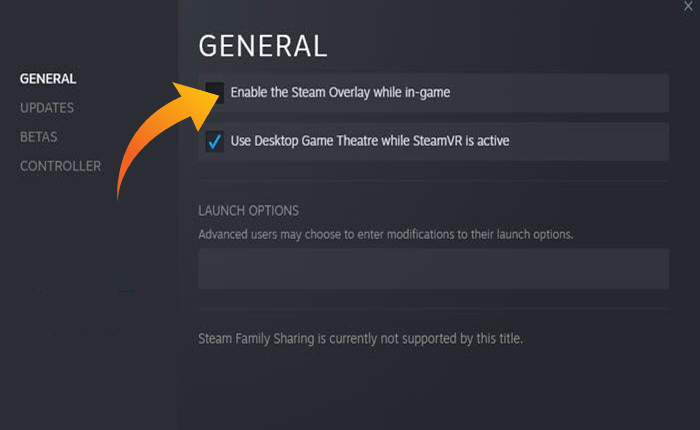The image size is (700, 430).
Task: Click the "Enable the Steam Overlay while in-game" label
Action: 340,92
